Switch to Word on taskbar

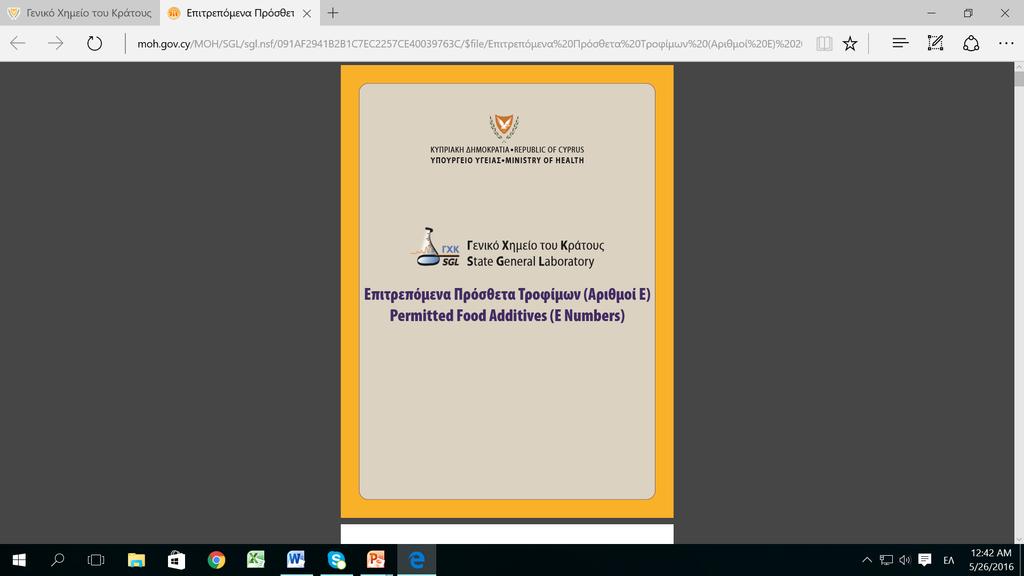click(296, 560)
